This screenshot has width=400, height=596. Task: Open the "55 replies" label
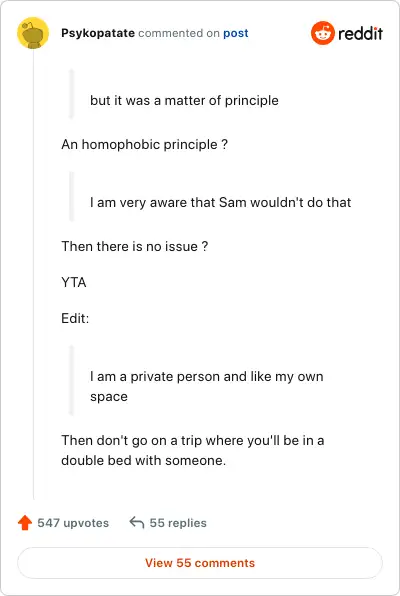(178, 523)
